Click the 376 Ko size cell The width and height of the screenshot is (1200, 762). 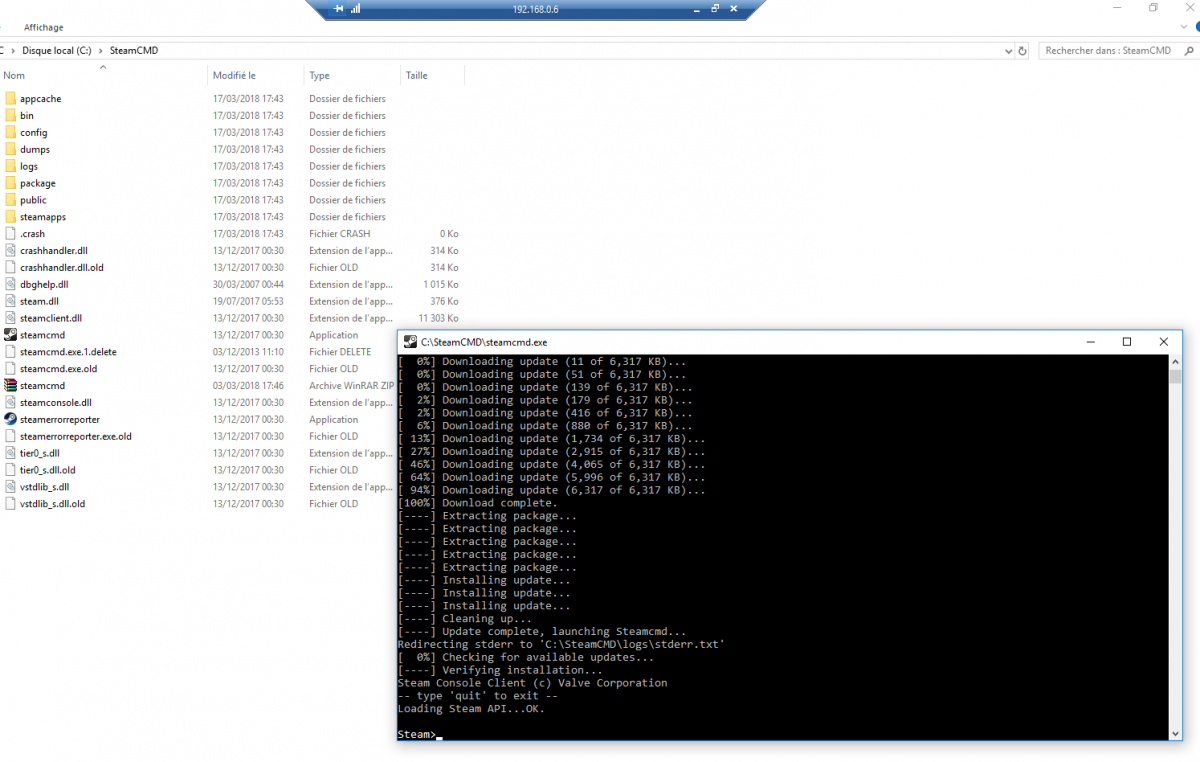click(444, 301)
